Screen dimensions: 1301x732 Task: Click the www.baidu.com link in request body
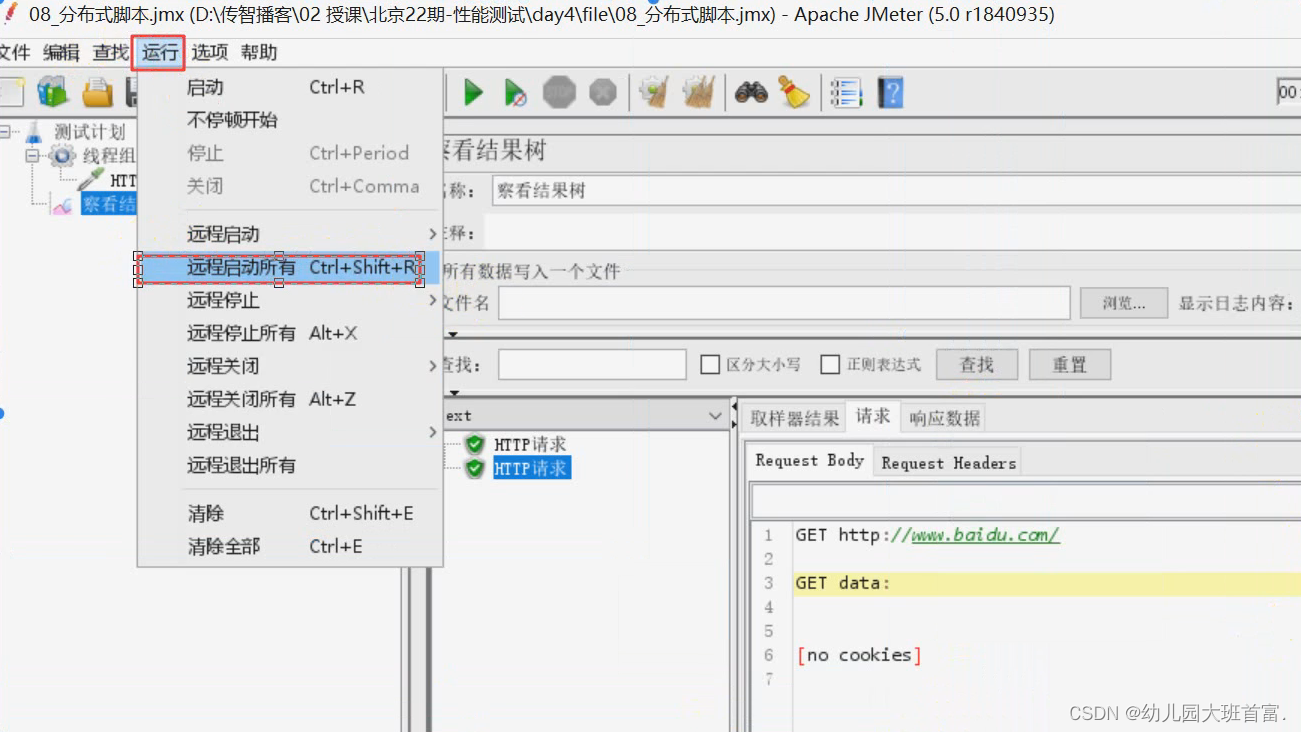[986, 535]
